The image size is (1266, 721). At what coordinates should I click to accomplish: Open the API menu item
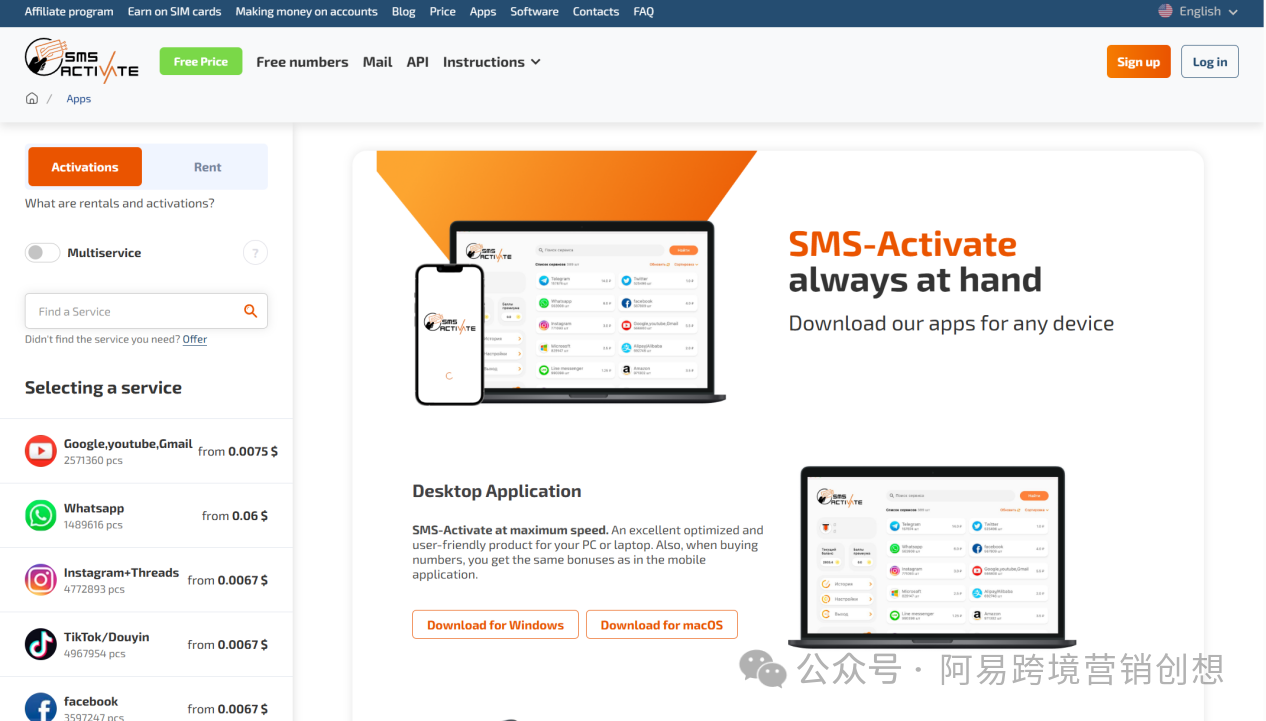point(418,62)
